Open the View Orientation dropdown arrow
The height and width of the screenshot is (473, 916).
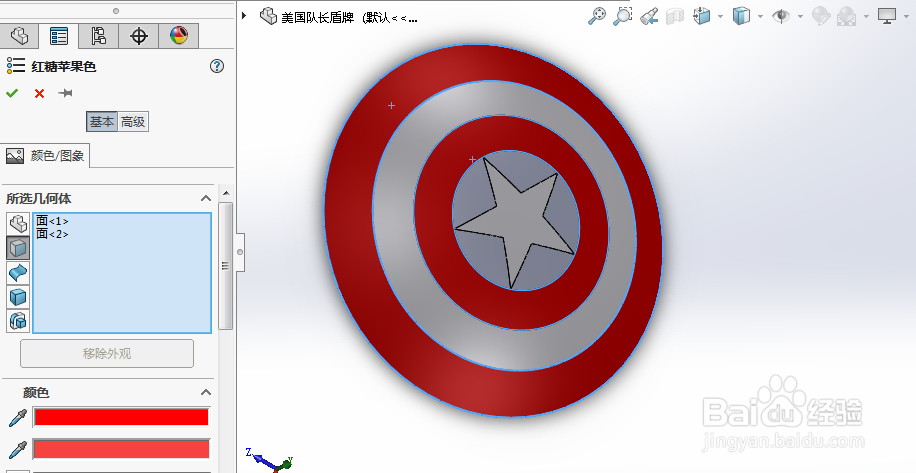(720, 16)
